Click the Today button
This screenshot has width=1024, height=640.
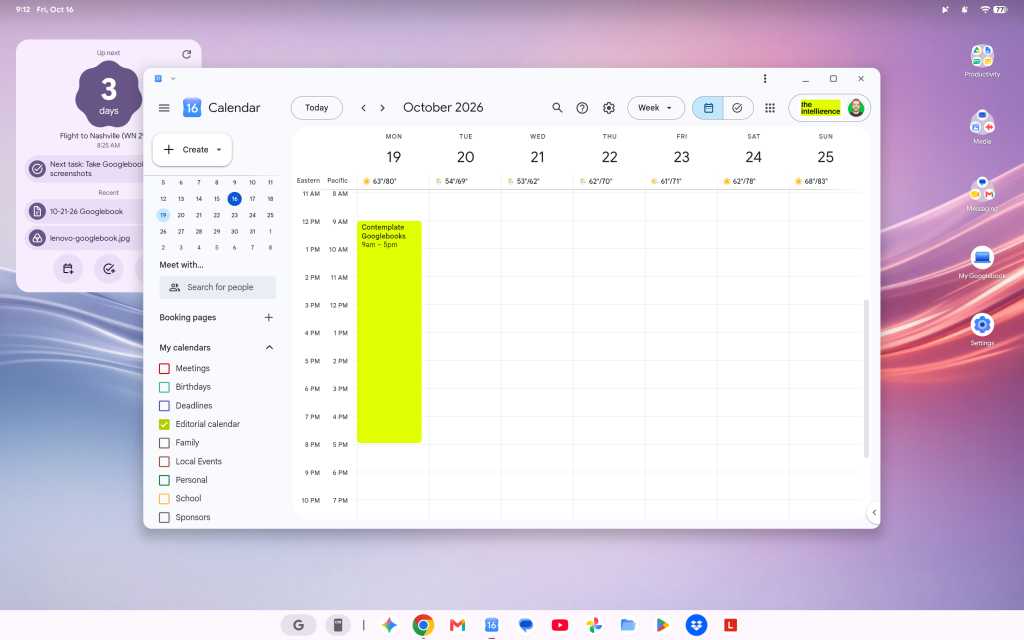coord(317,108)
